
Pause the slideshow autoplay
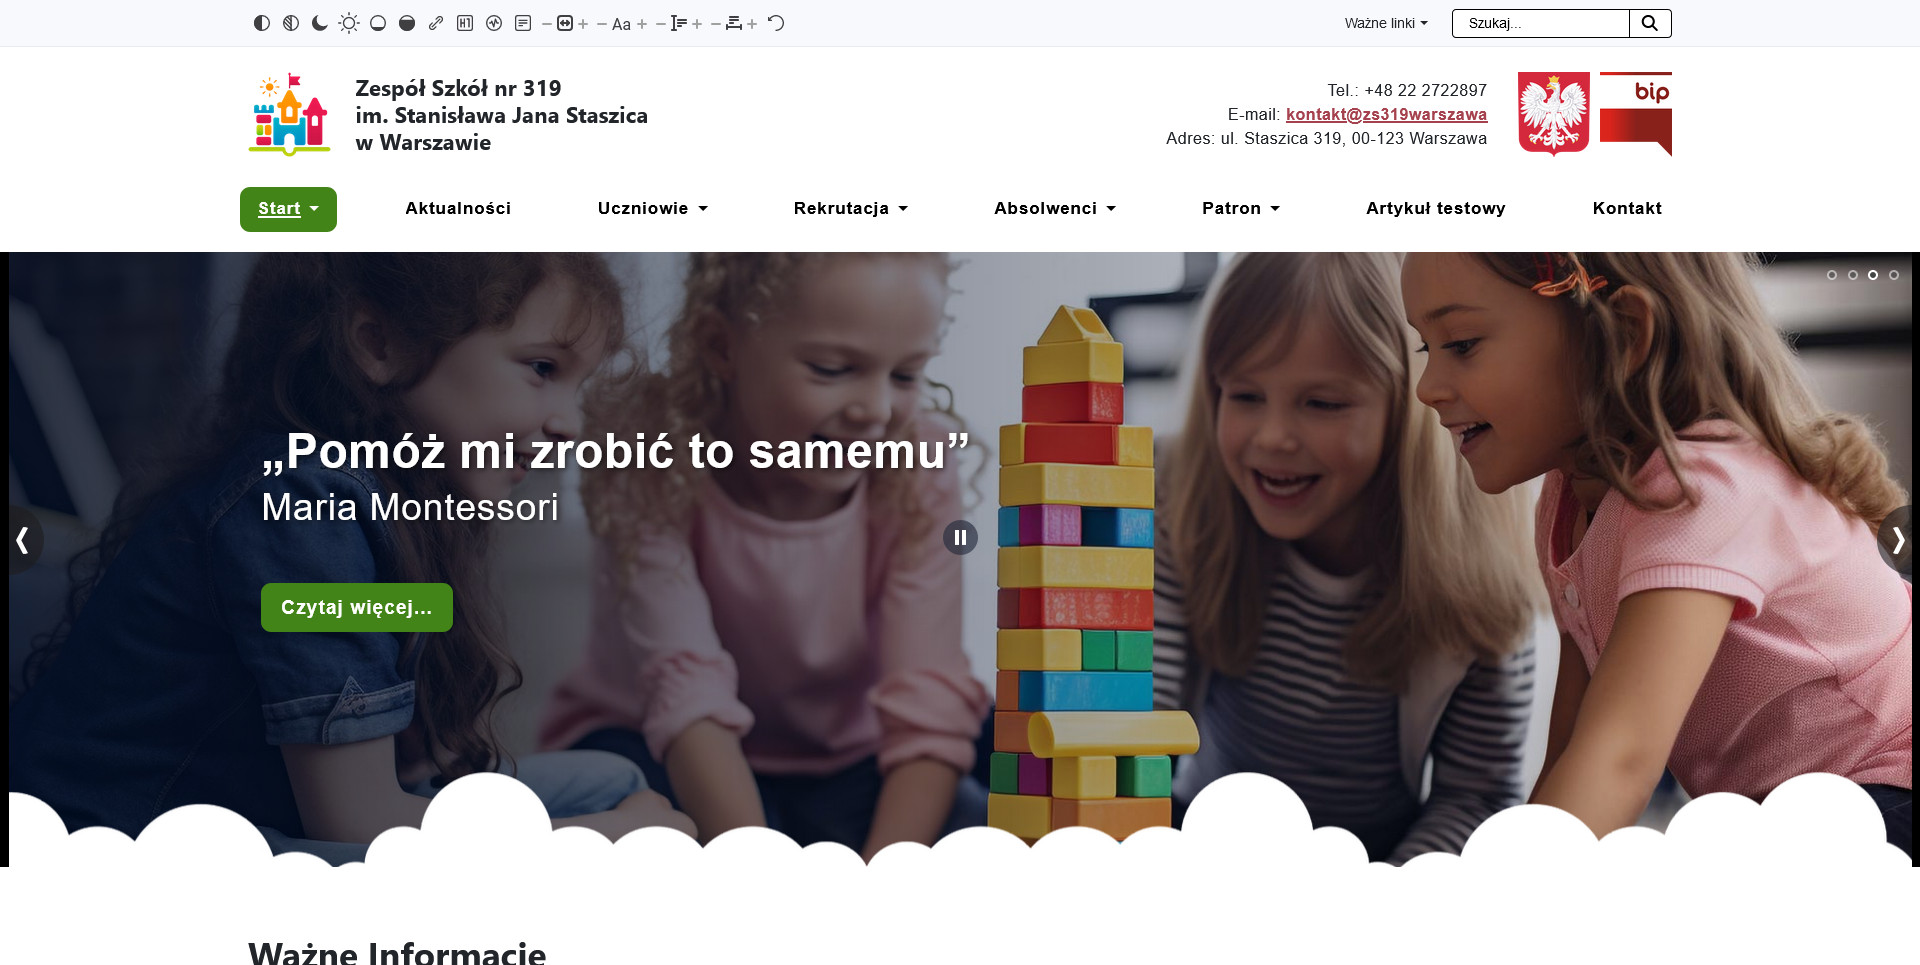click(x=960, y=538)
